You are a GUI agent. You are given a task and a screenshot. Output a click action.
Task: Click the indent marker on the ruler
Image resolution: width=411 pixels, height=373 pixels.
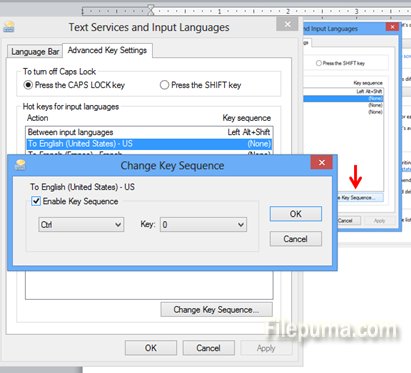(151, 10)
